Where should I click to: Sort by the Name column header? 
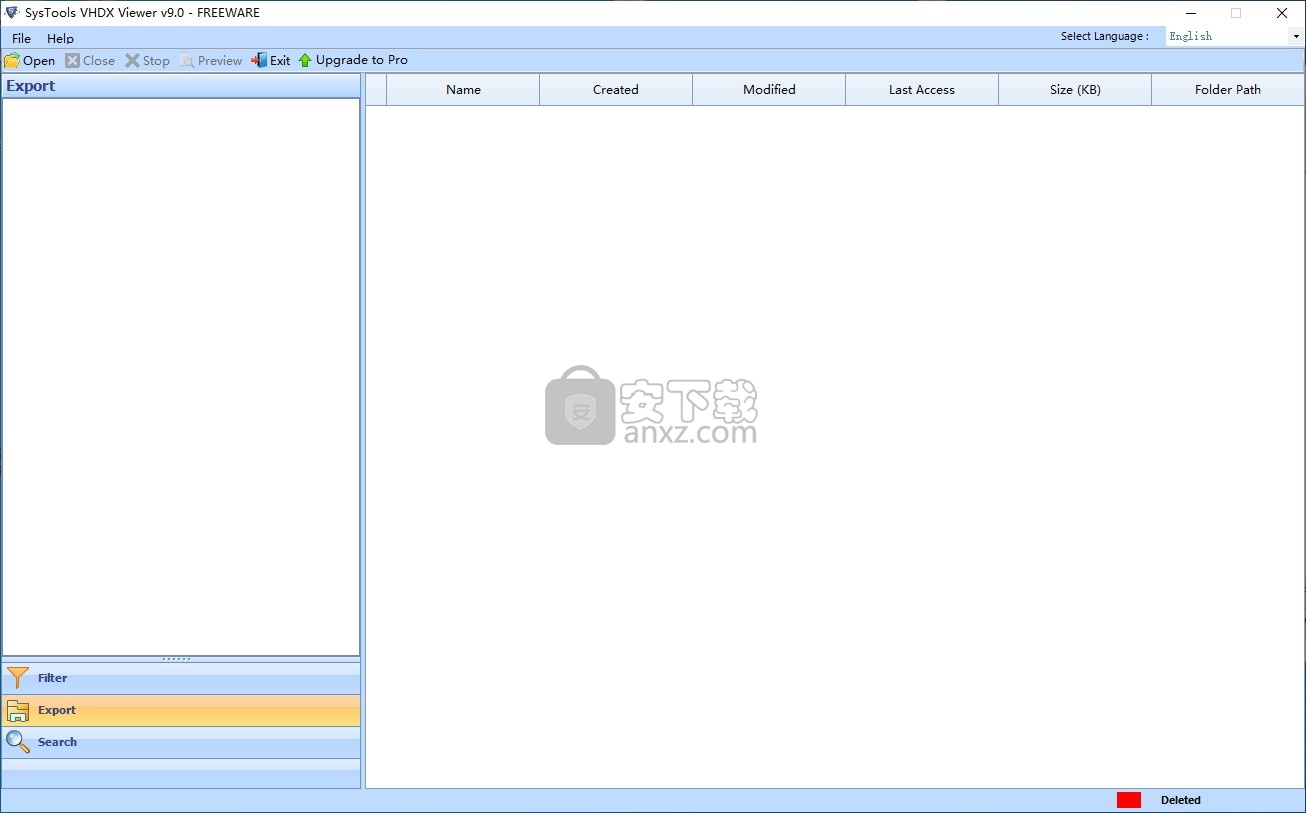(x=463, y=89)
